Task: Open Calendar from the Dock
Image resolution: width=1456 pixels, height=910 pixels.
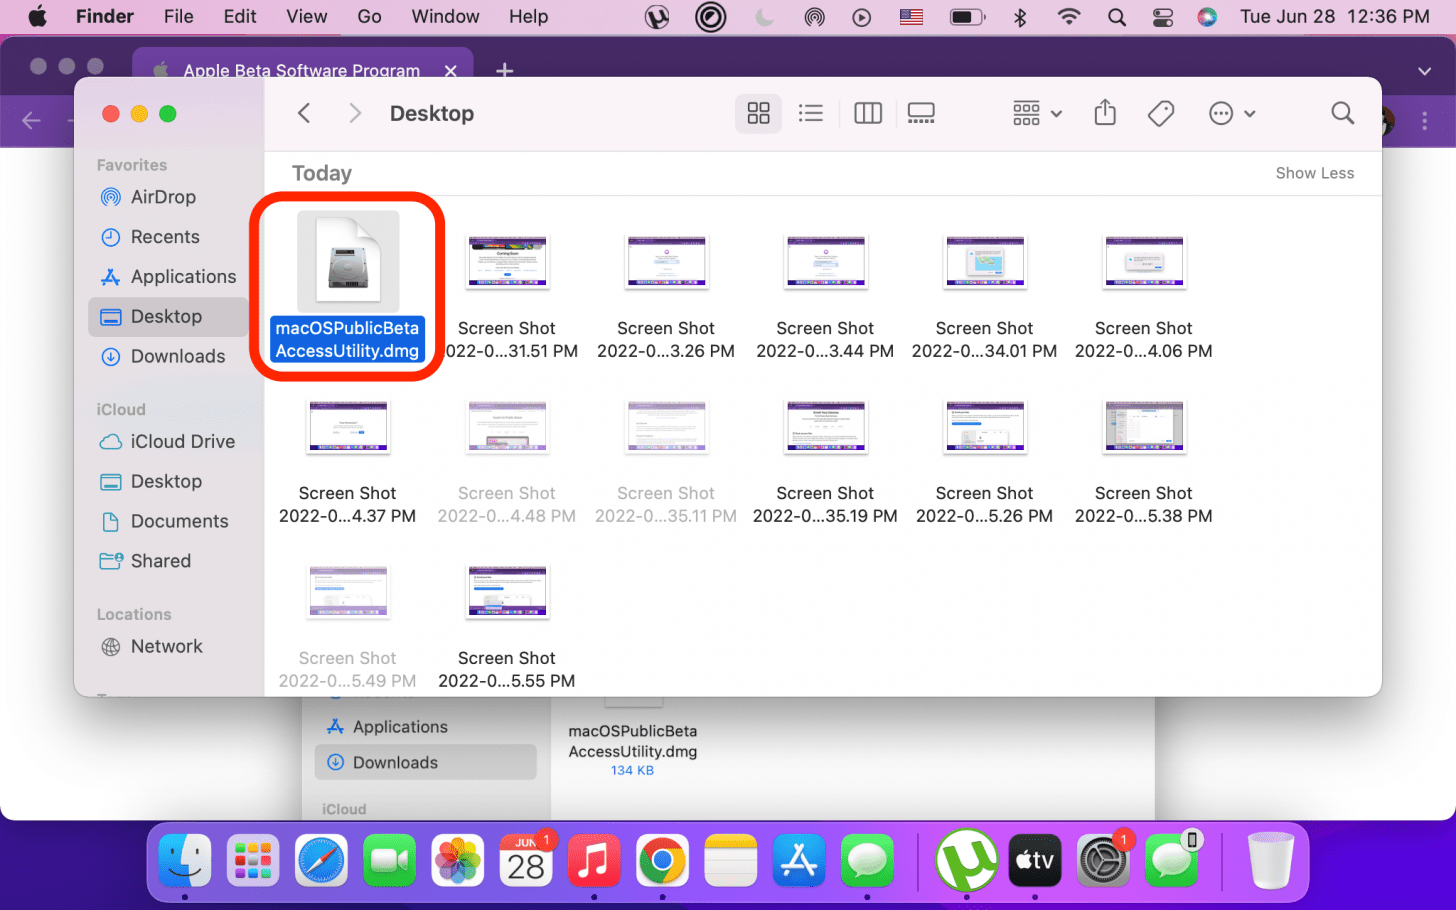Action: tap(526, 860)
